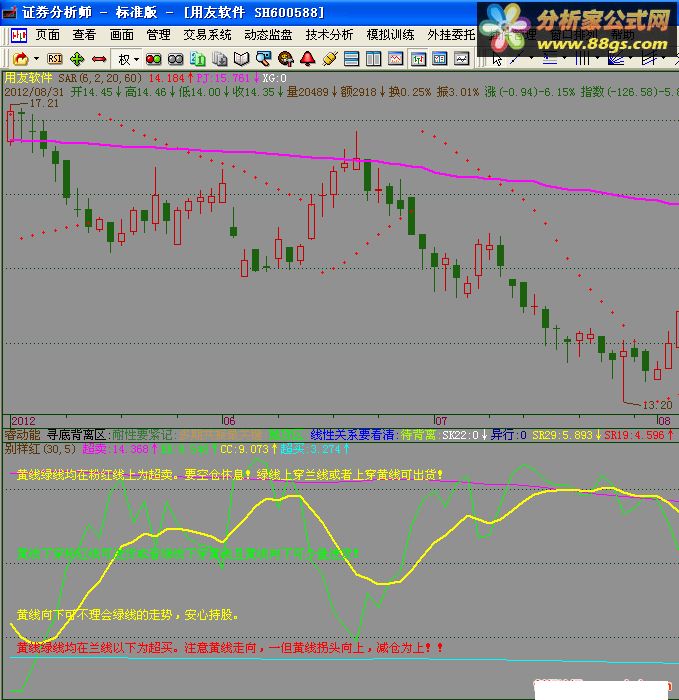
Task: Click the magnifier stock search icon
Action: tap(263, 59)
